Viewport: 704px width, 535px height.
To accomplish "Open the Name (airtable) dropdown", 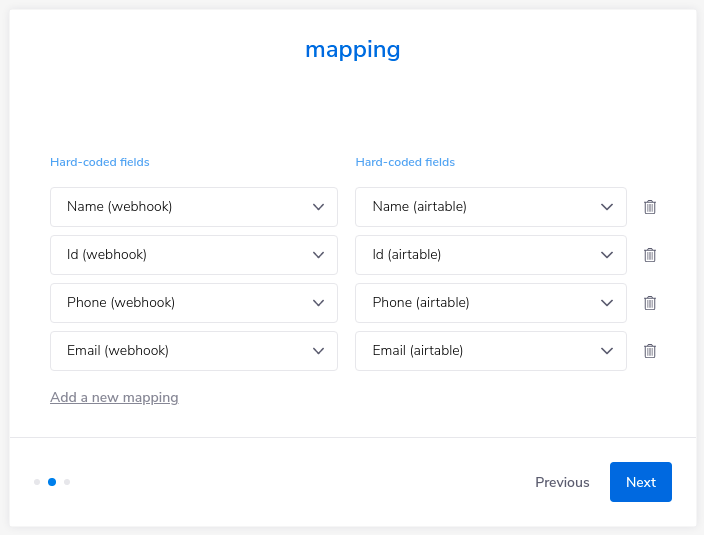I will click(490, 207).
